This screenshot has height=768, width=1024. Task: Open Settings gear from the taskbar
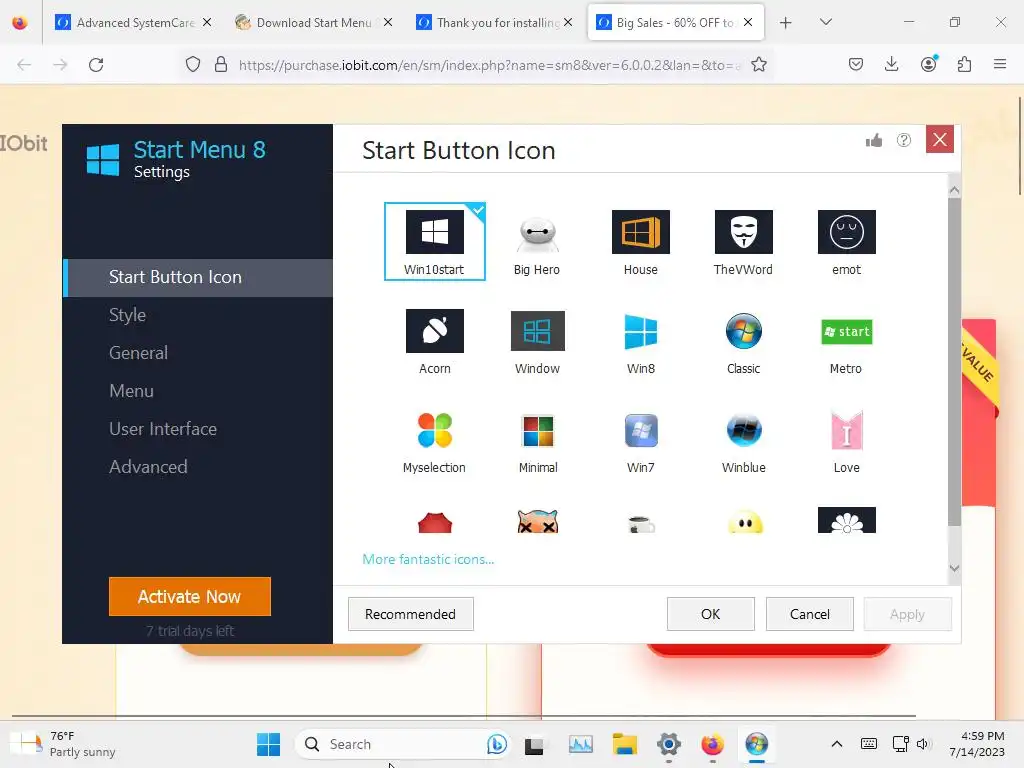tap(669, 744)
